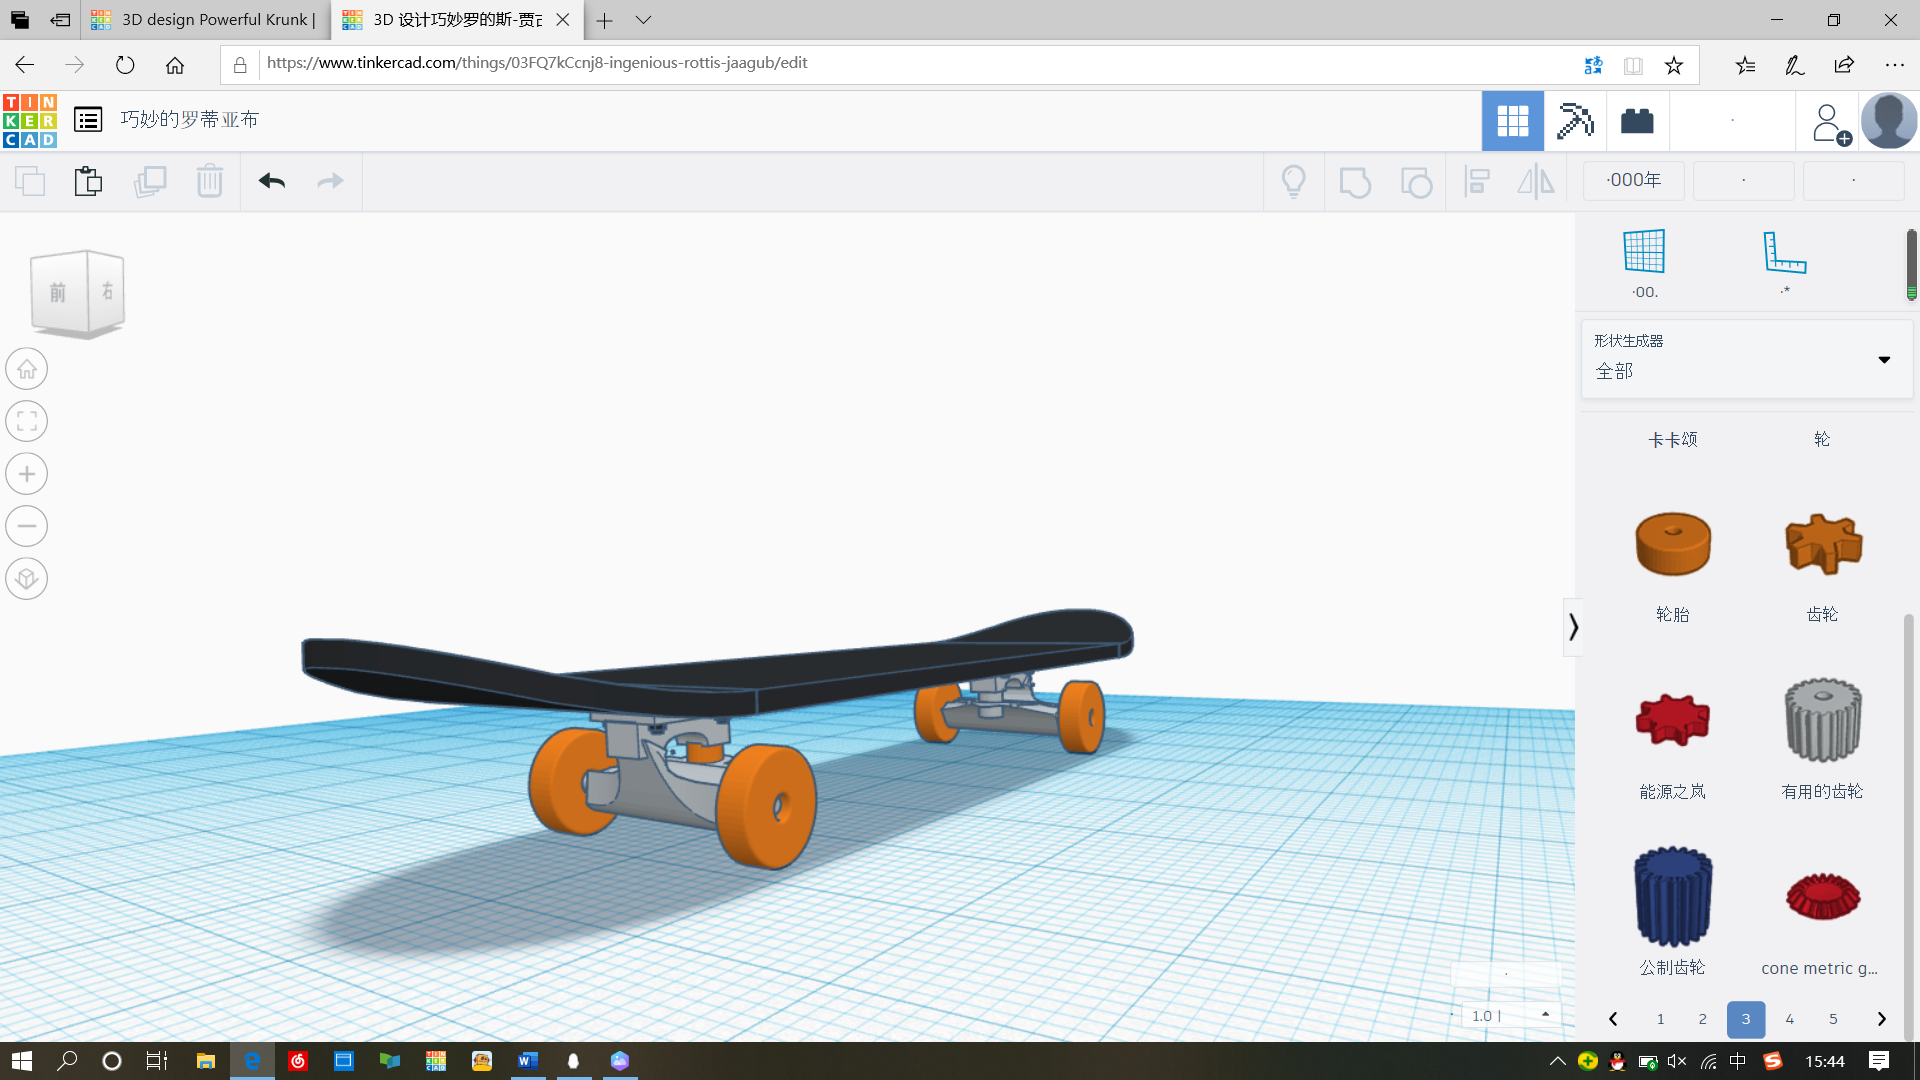Viewport: 1920px width, 1080px height.
Task: Go to shape generator page 2
Action: [1703, 1019]
